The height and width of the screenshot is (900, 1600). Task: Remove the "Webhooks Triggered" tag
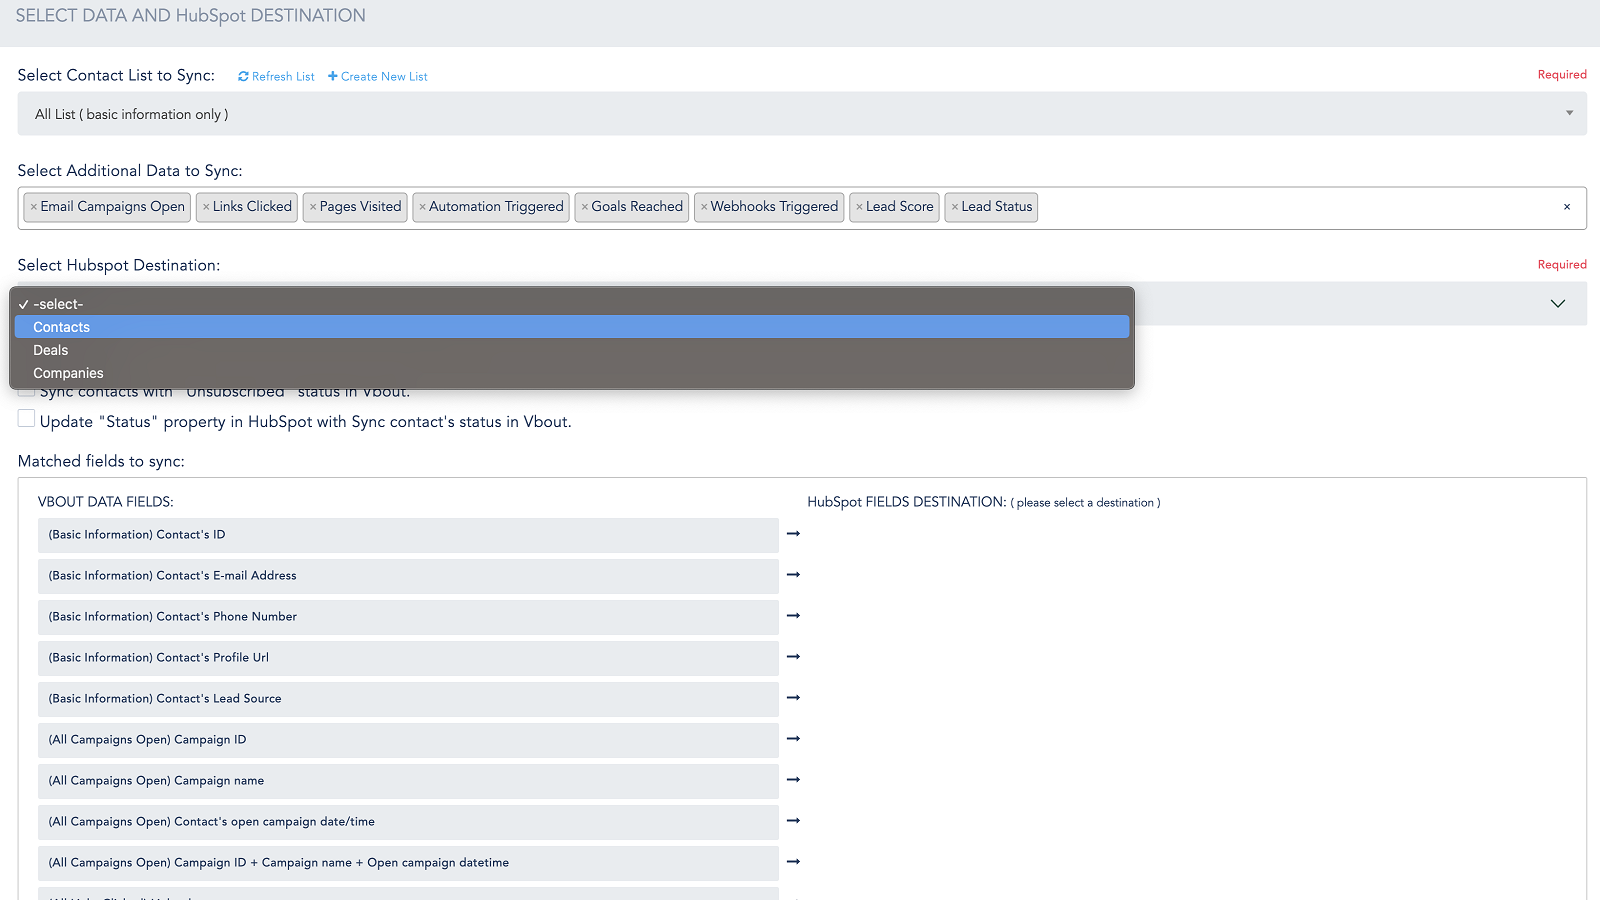tap(703, 207)
